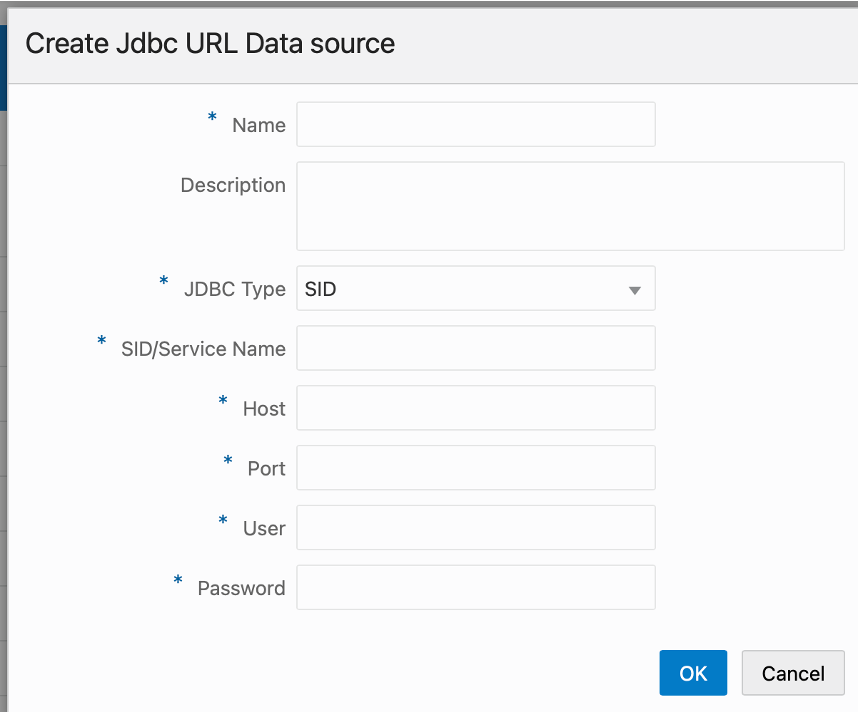Viewport: 858px width, 712px height.
Task: Click the SID/Service Name label
Action: pos(205,349)
